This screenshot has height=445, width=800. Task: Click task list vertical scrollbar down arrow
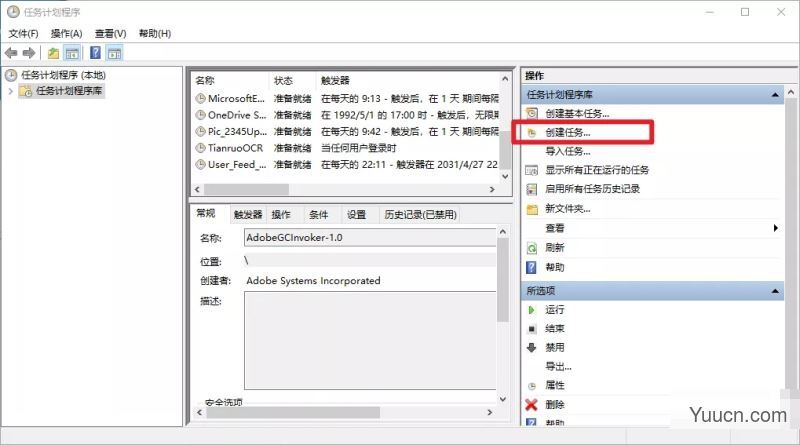click(505, 177)
